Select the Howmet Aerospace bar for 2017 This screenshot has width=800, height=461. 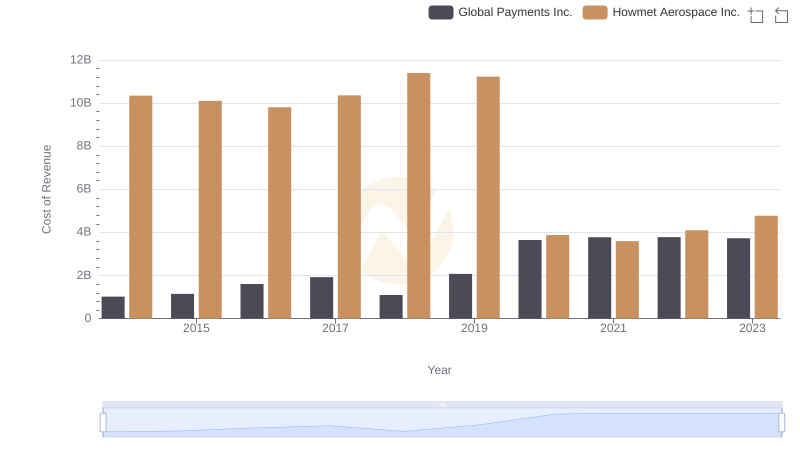click(349, 207)
